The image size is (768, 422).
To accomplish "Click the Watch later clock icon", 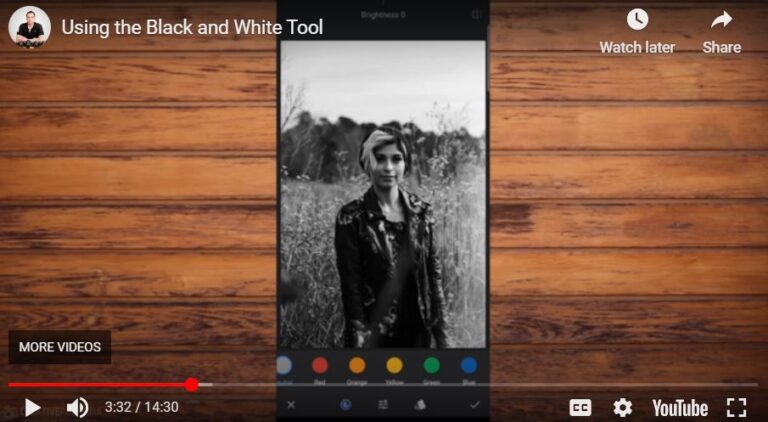I will pyautogui.click(x=637, y=20).
